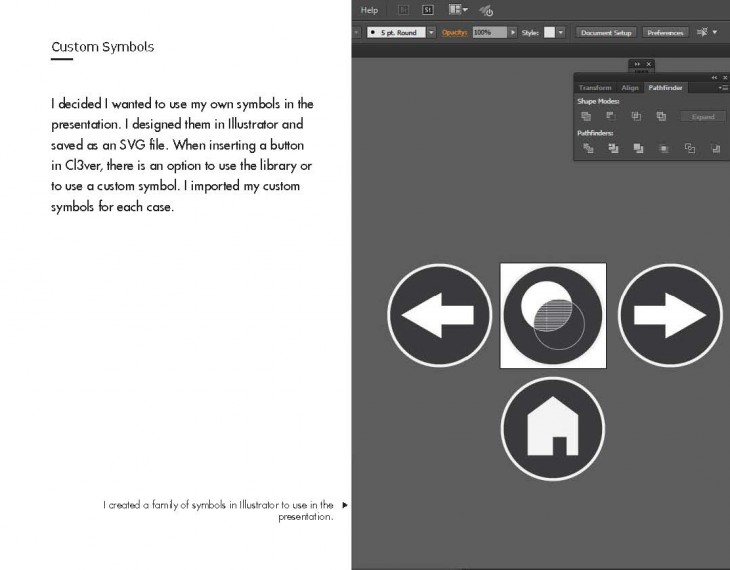Click the Merge pathfinder icon
The width and height of the screenshot is (730, 570).
[638, 148]
